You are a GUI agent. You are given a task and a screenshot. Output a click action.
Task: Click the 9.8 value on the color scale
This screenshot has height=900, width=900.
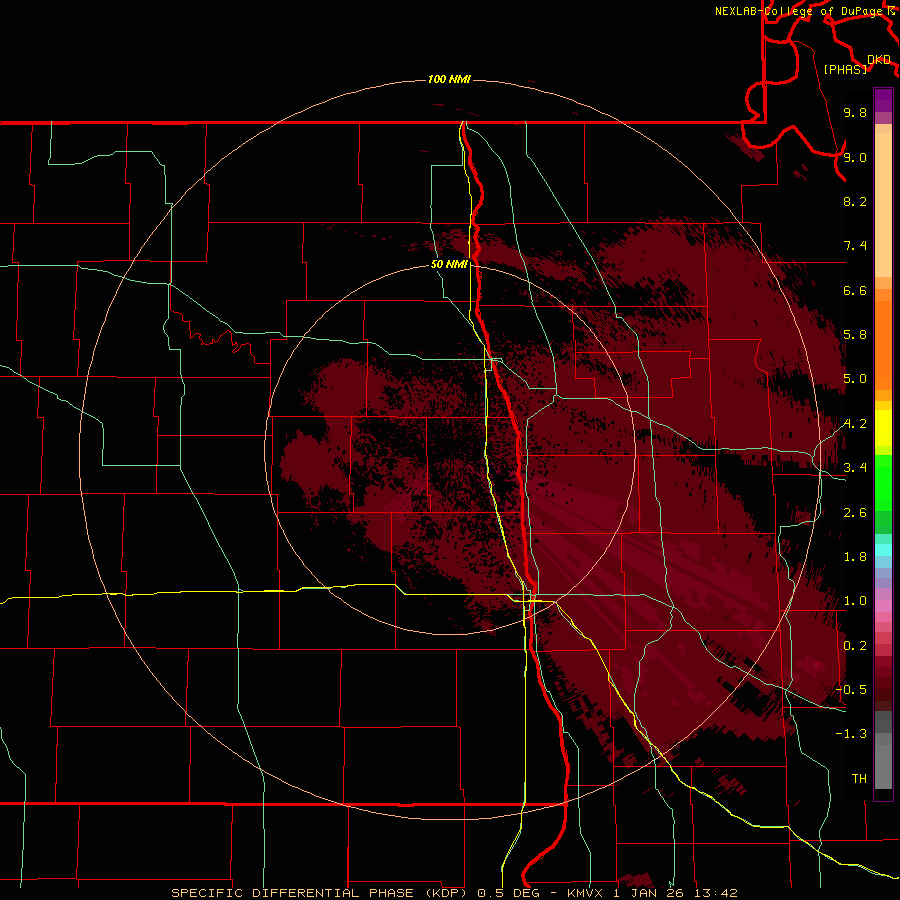855,112
